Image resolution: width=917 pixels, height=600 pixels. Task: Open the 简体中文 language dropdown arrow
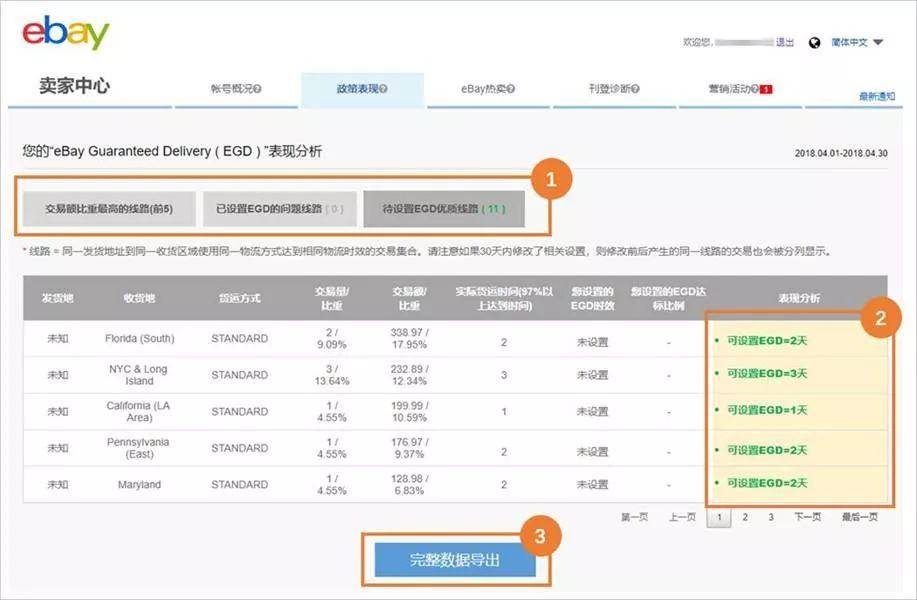tap(878, 42)
